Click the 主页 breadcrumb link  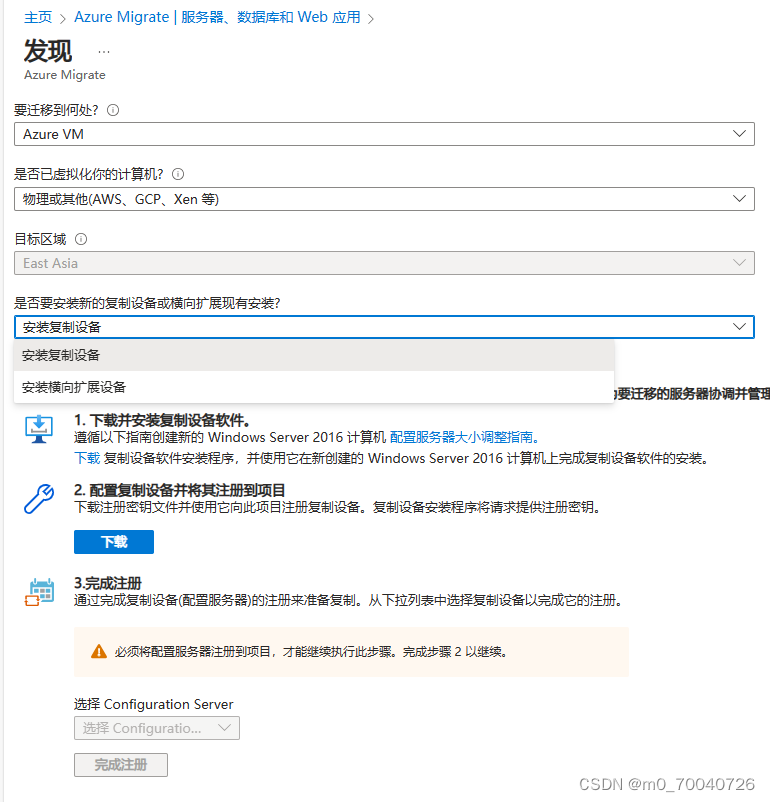pos(38,18)
